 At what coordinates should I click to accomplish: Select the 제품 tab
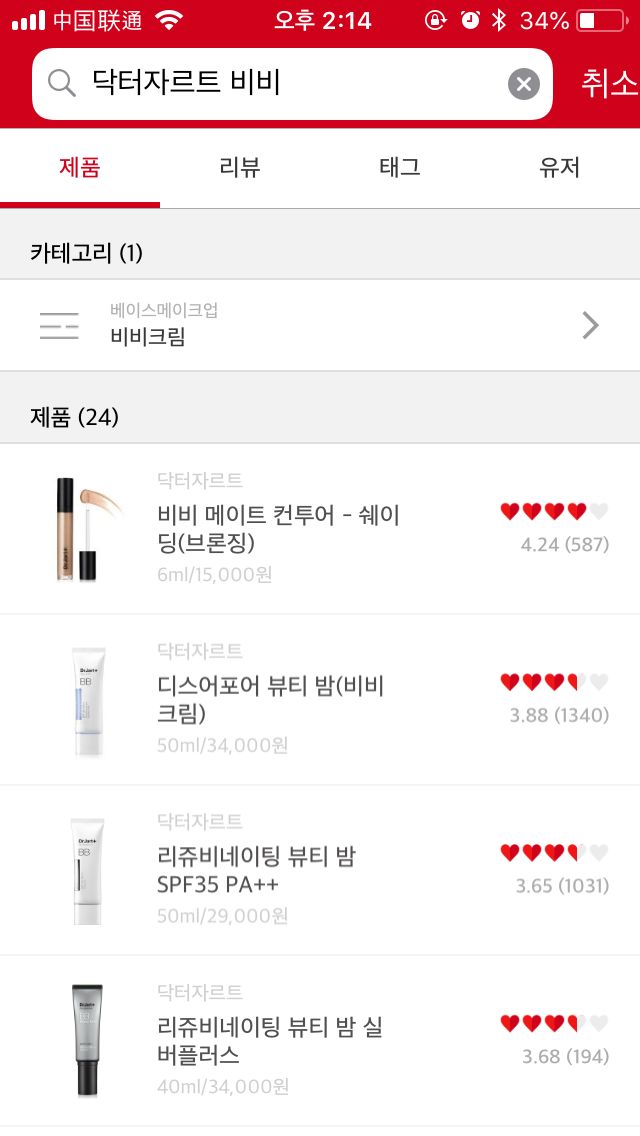point(80,167)
